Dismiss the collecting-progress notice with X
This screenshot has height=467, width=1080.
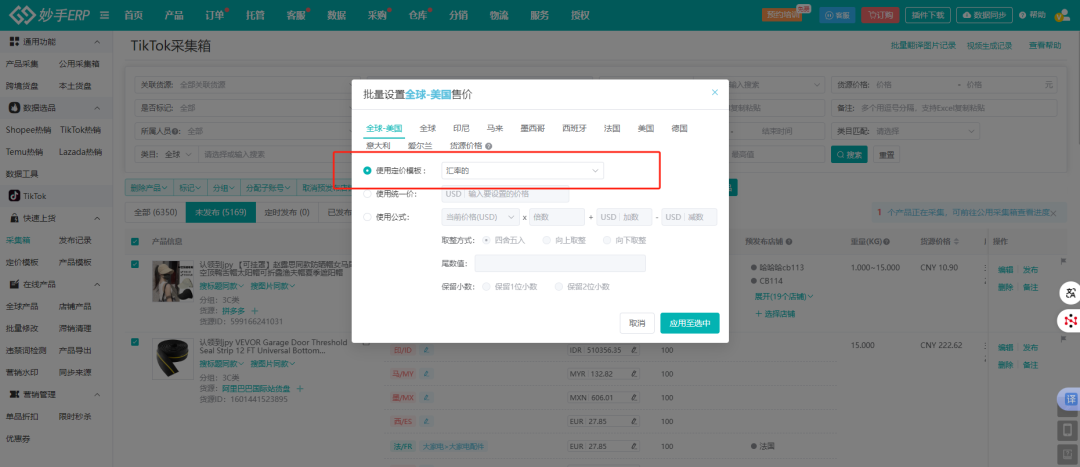pos(1054,214)
